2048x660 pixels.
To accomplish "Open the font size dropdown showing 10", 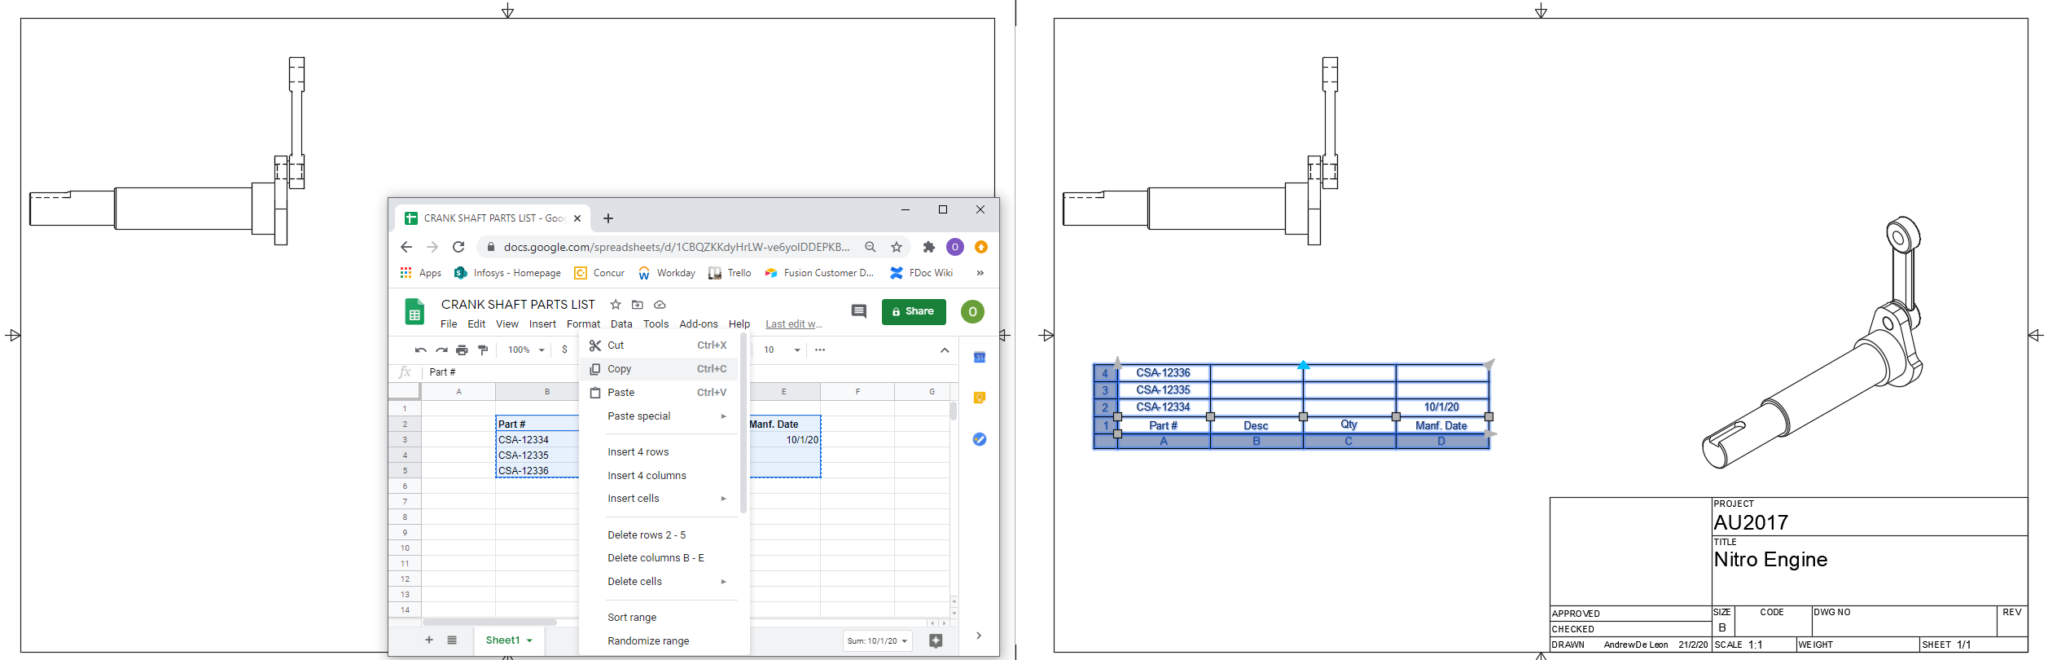I will [x=782, y=350].
